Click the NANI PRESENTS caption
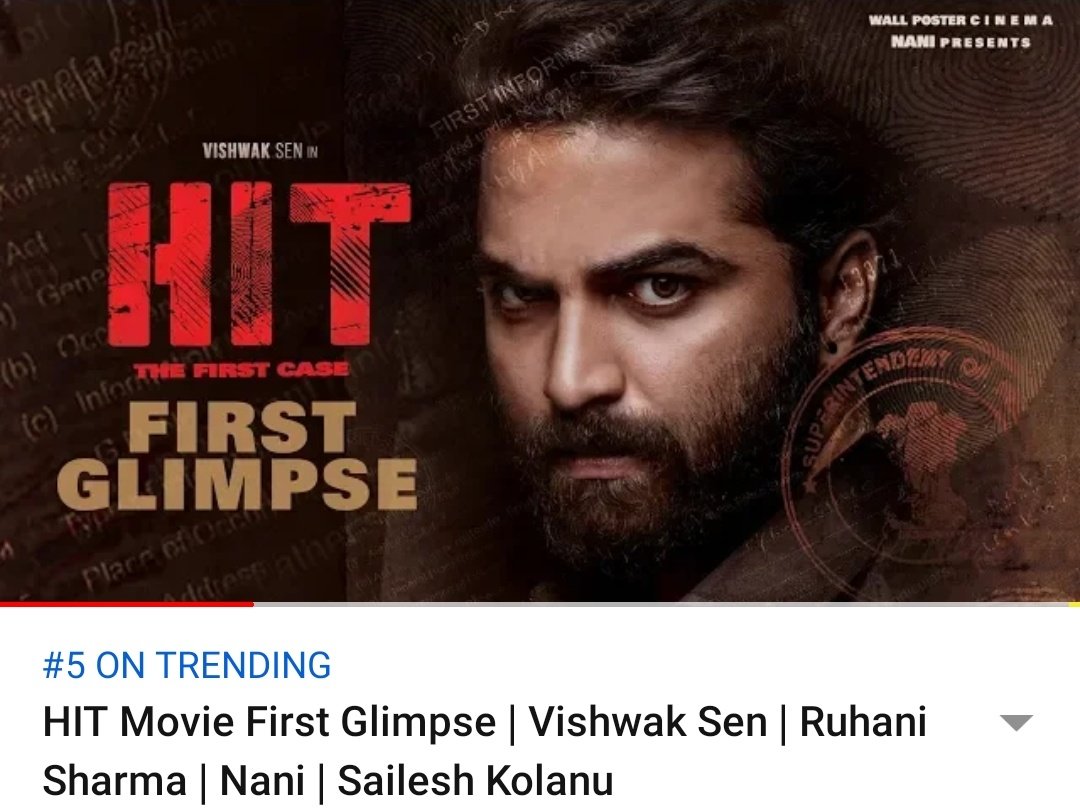 [961, 42]
